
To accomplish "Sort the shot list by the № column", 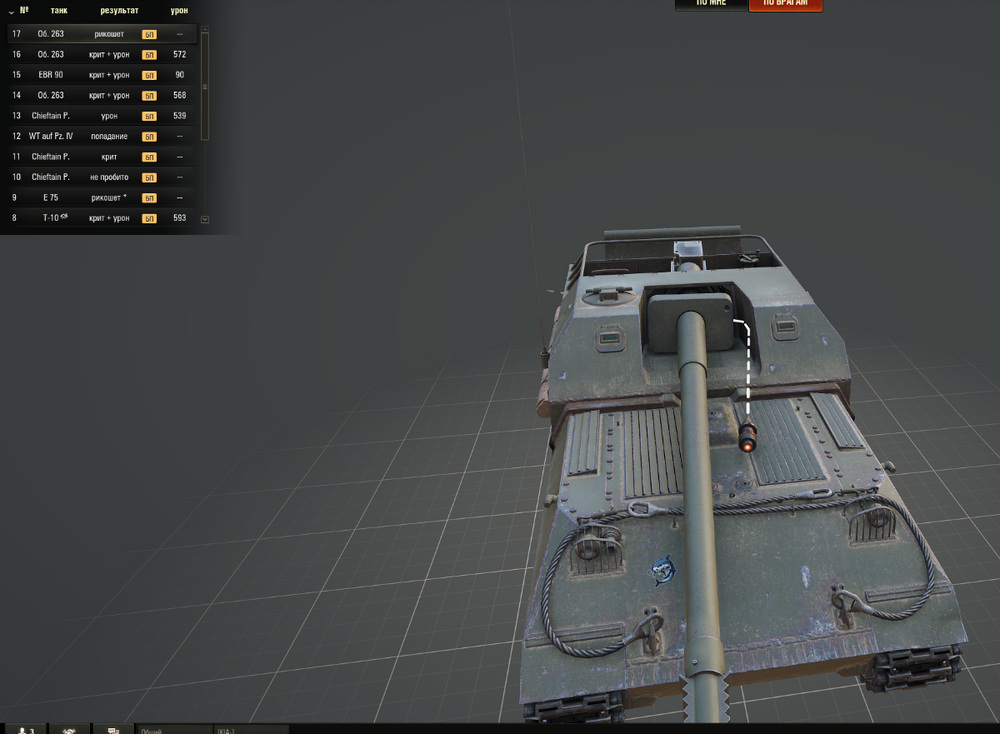I will [24, 10].
